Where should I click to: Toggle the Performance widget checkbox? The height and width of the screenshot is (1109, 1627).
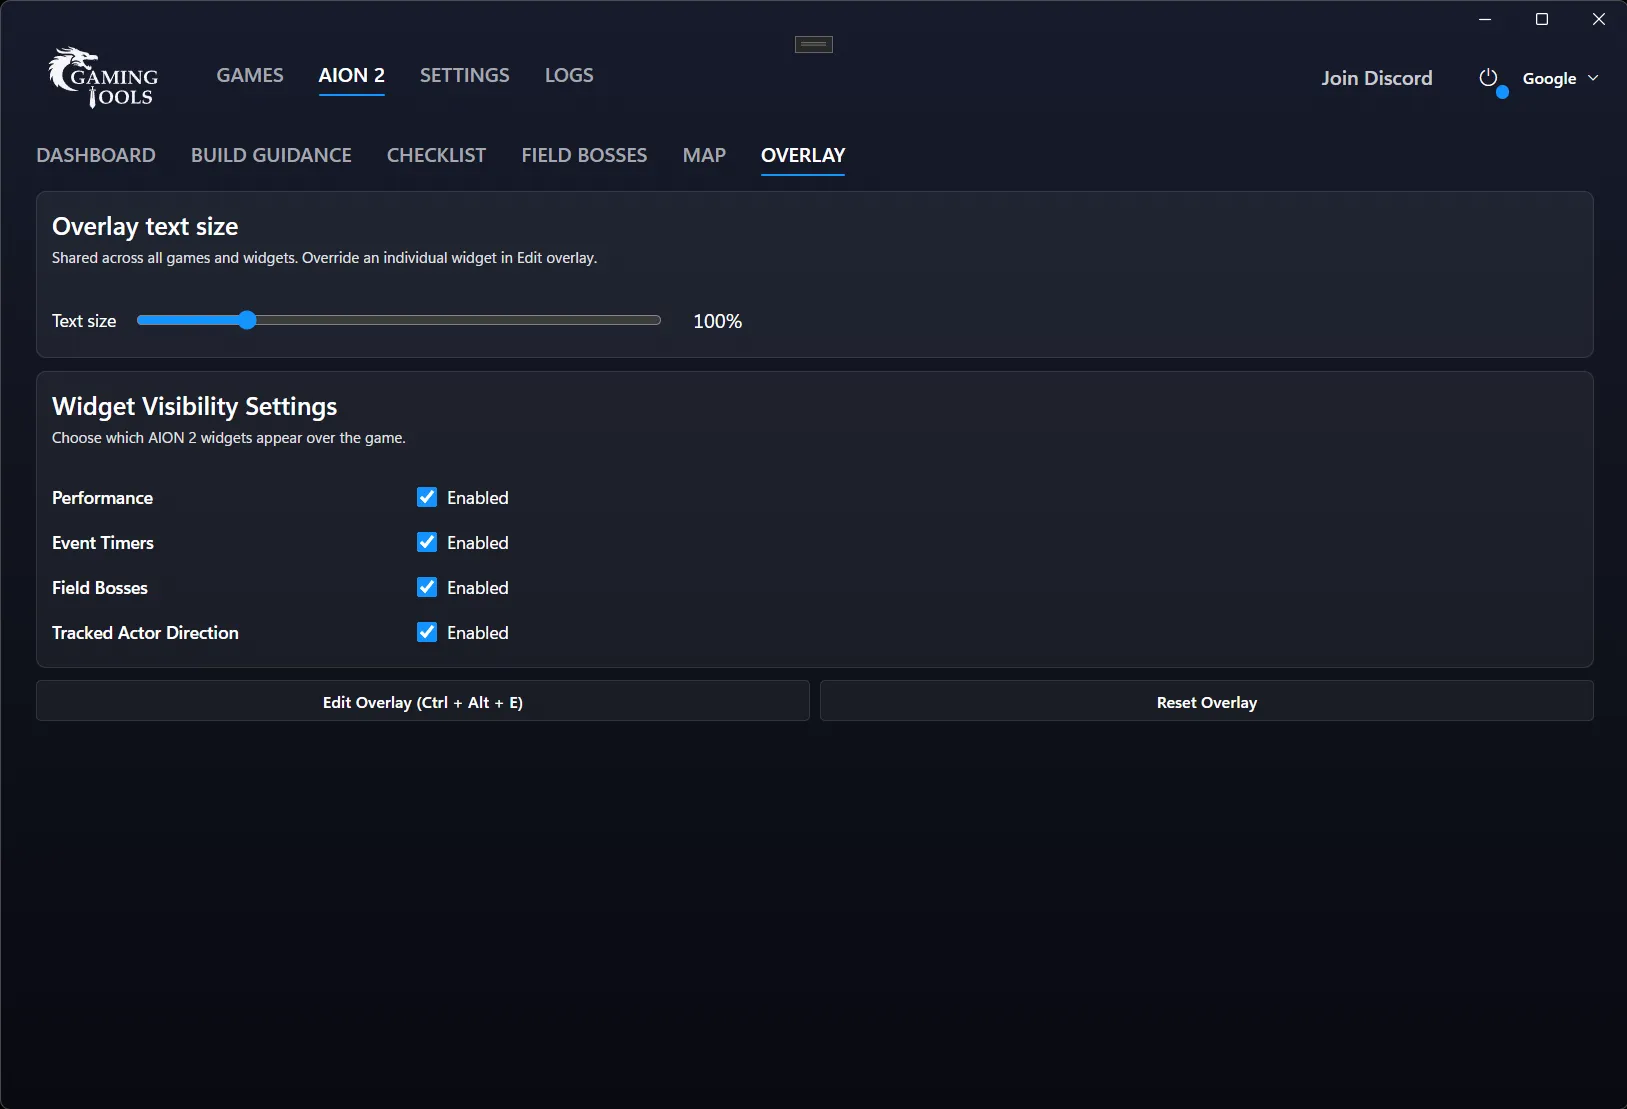[x=427, y=497]
